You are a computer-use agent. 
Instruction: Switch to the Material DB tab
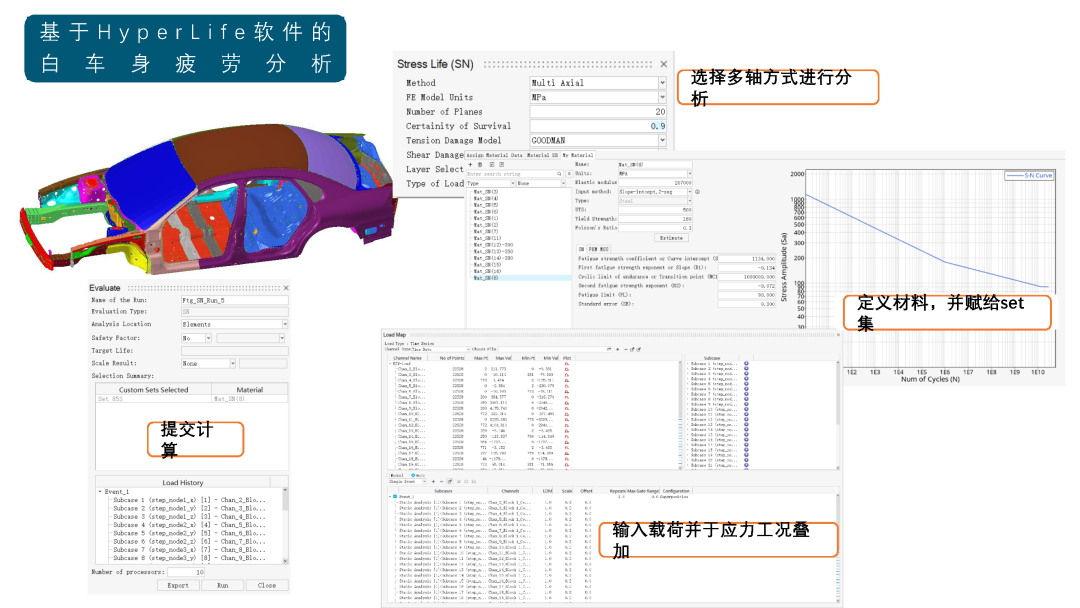pos(542,155)
